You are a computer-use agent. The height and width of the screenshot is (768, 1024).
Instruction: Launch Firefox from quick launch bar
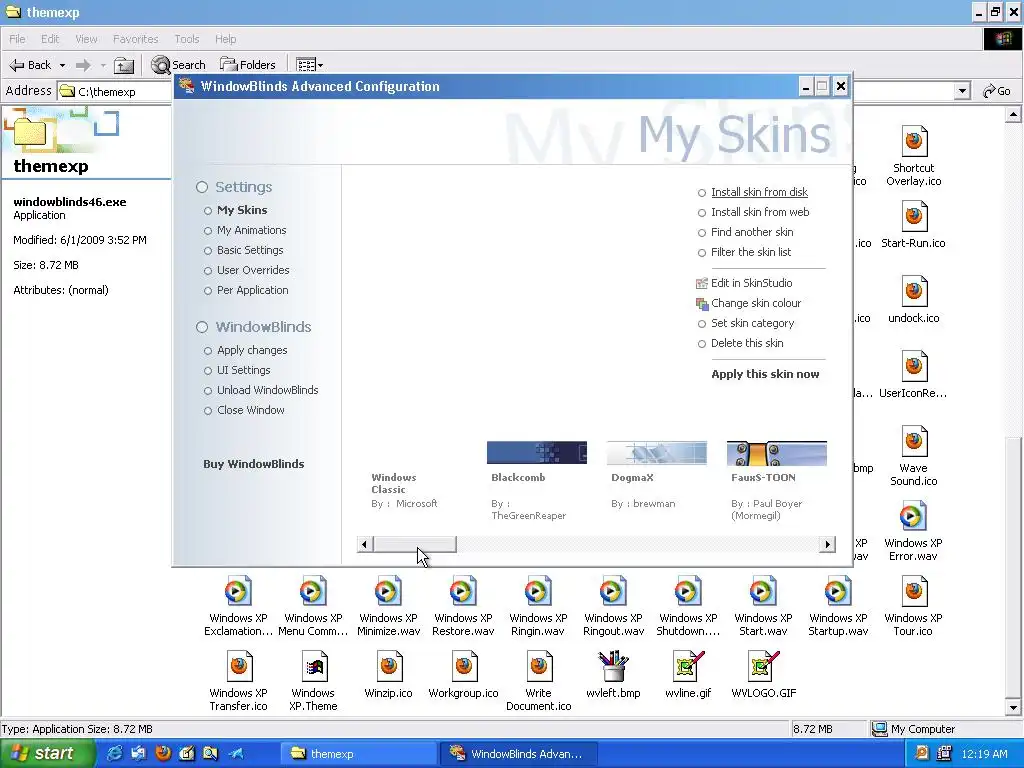coord(163,753)
